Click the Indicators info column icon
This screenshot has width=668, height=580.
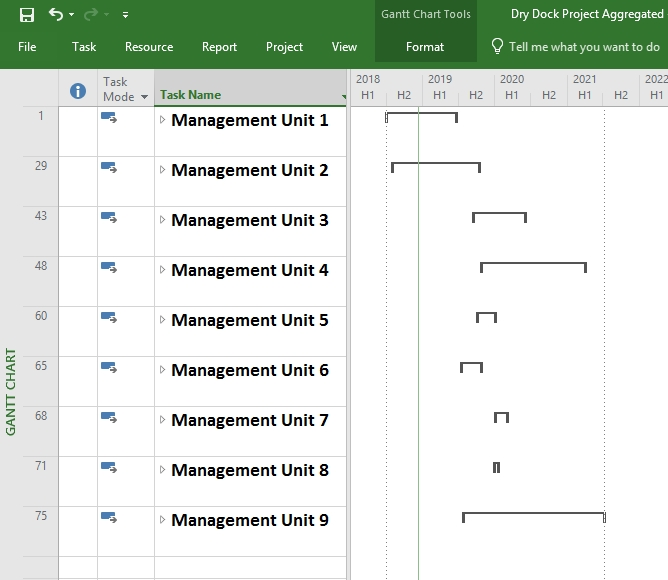pos(78,91)
